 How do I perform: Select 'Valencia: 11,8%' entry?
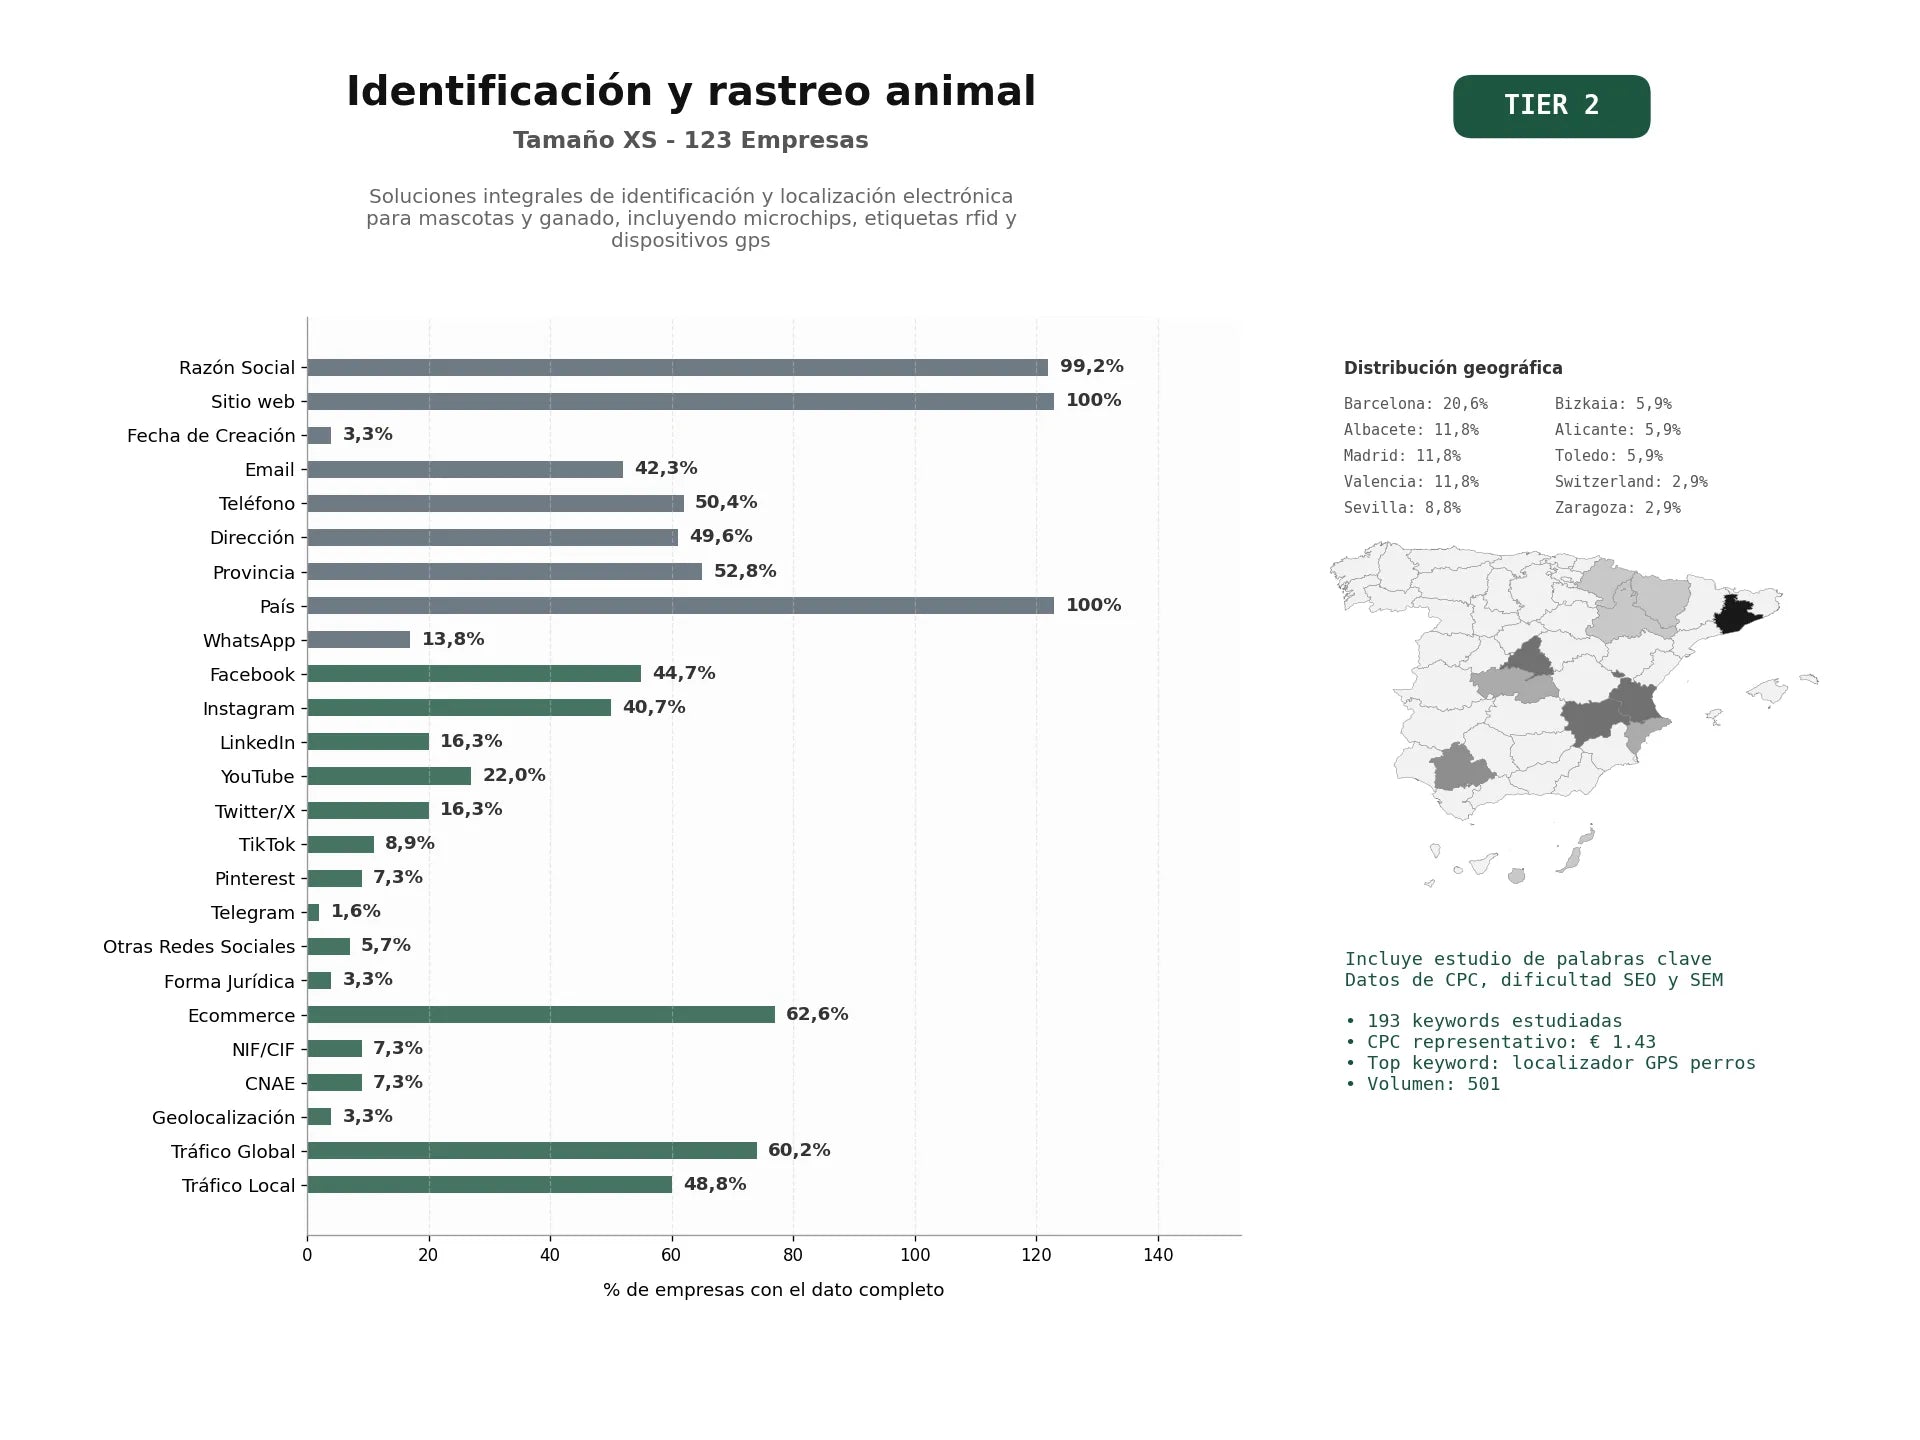1411,482
